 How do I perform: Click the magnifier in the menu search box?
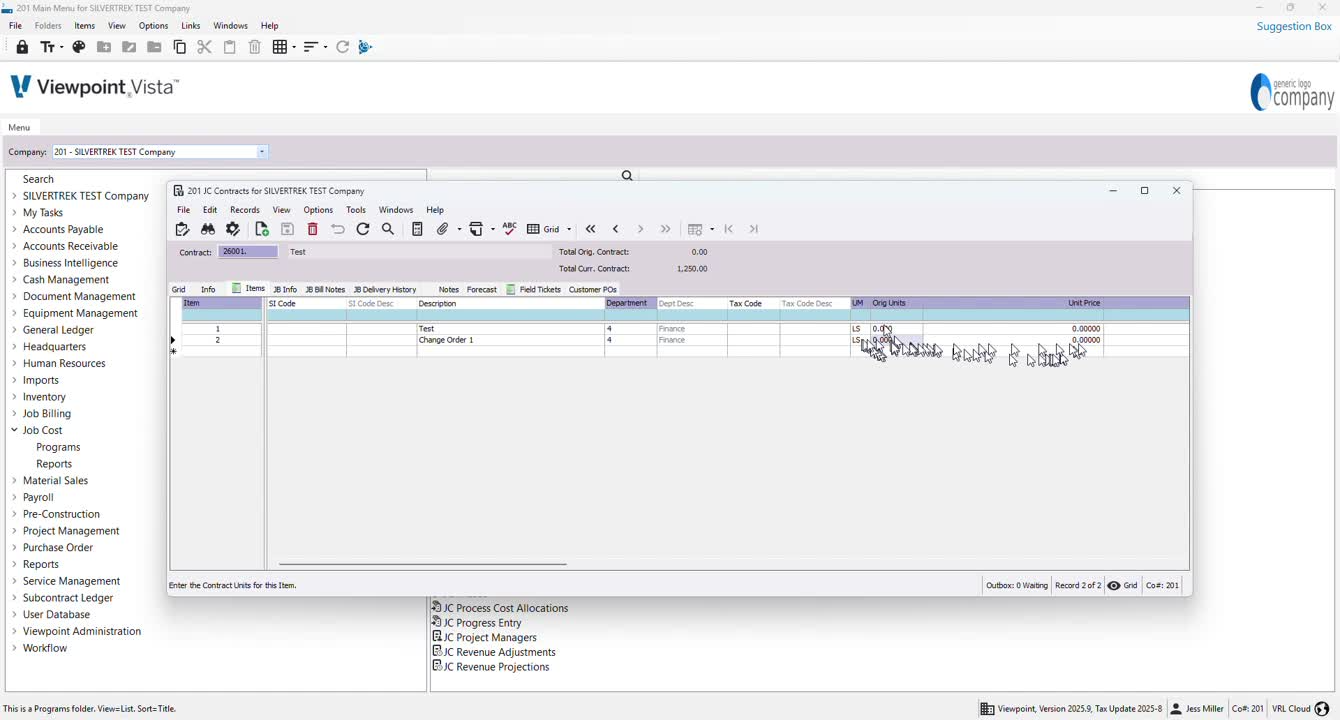tap(627, 176)
